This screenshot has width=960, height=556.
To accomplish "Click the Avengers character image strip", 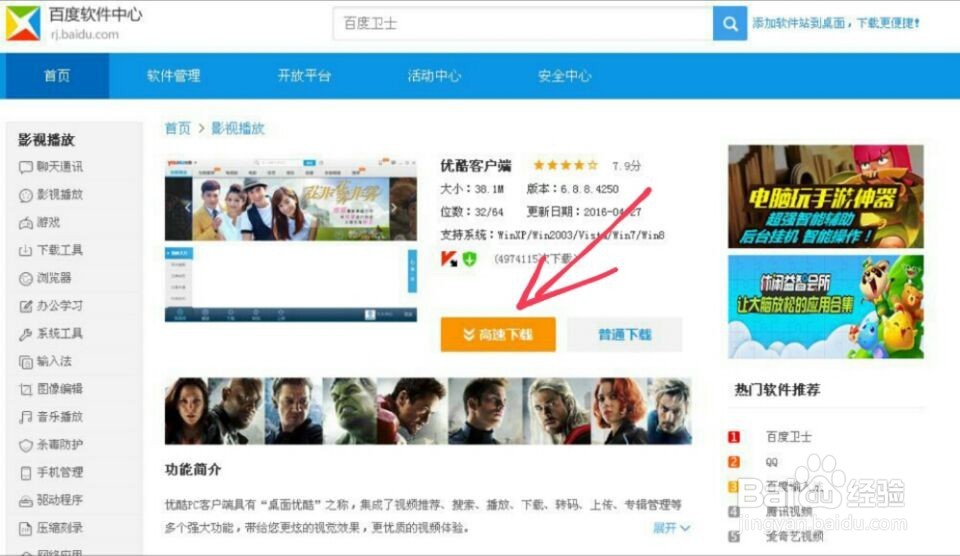I will (x=428, y=411).
